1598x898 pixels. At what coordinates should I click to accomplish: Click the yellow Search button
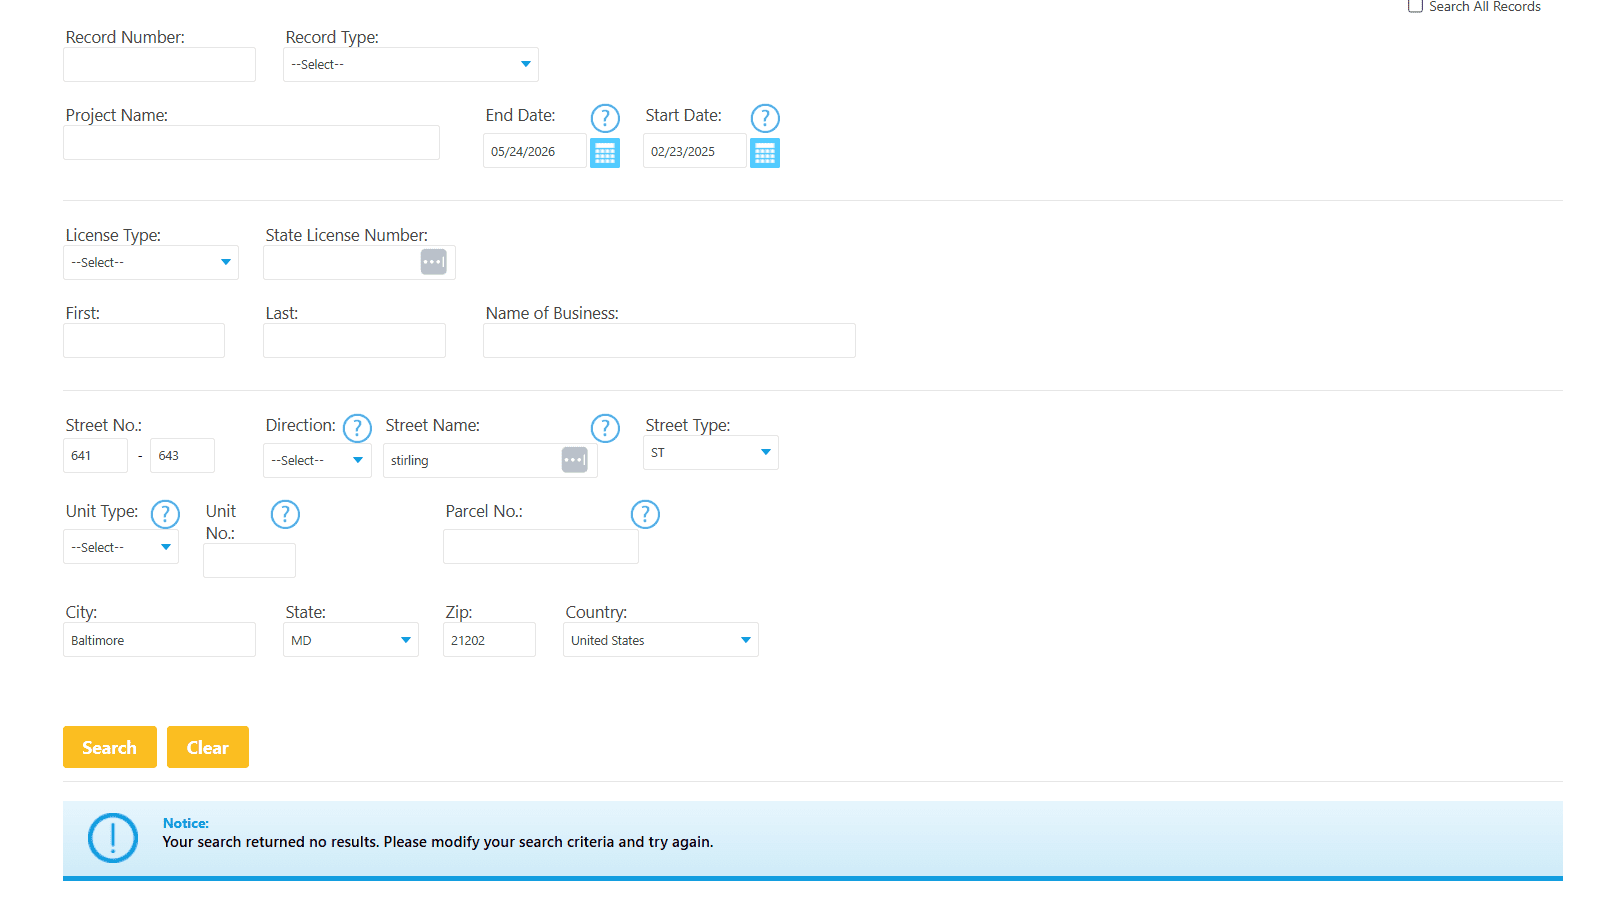(x=110, y=747)
